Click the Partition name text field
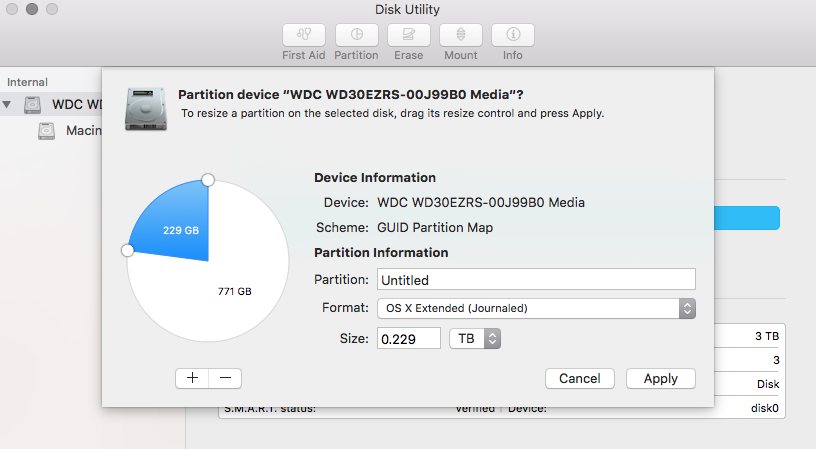Screen dimensions: 816x449 pos(535,280)
